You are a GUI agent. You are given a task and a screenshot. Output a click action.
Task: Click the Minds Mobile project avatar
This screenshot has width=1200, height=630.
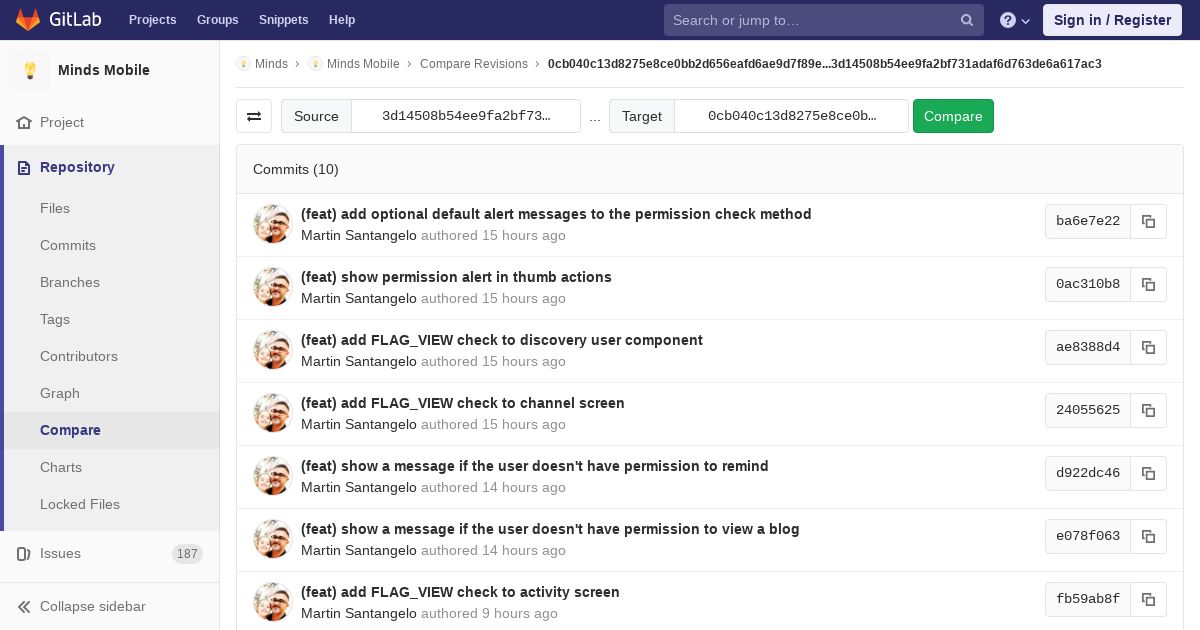point(30,70)
